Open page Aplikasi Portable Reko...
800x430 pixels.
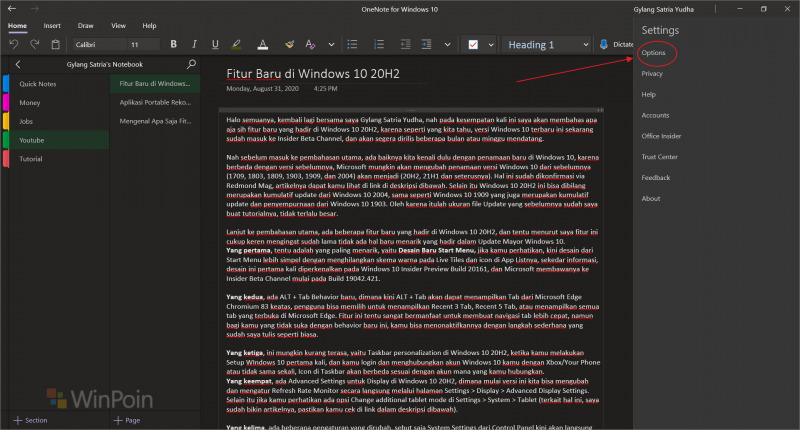pos(155,102)
